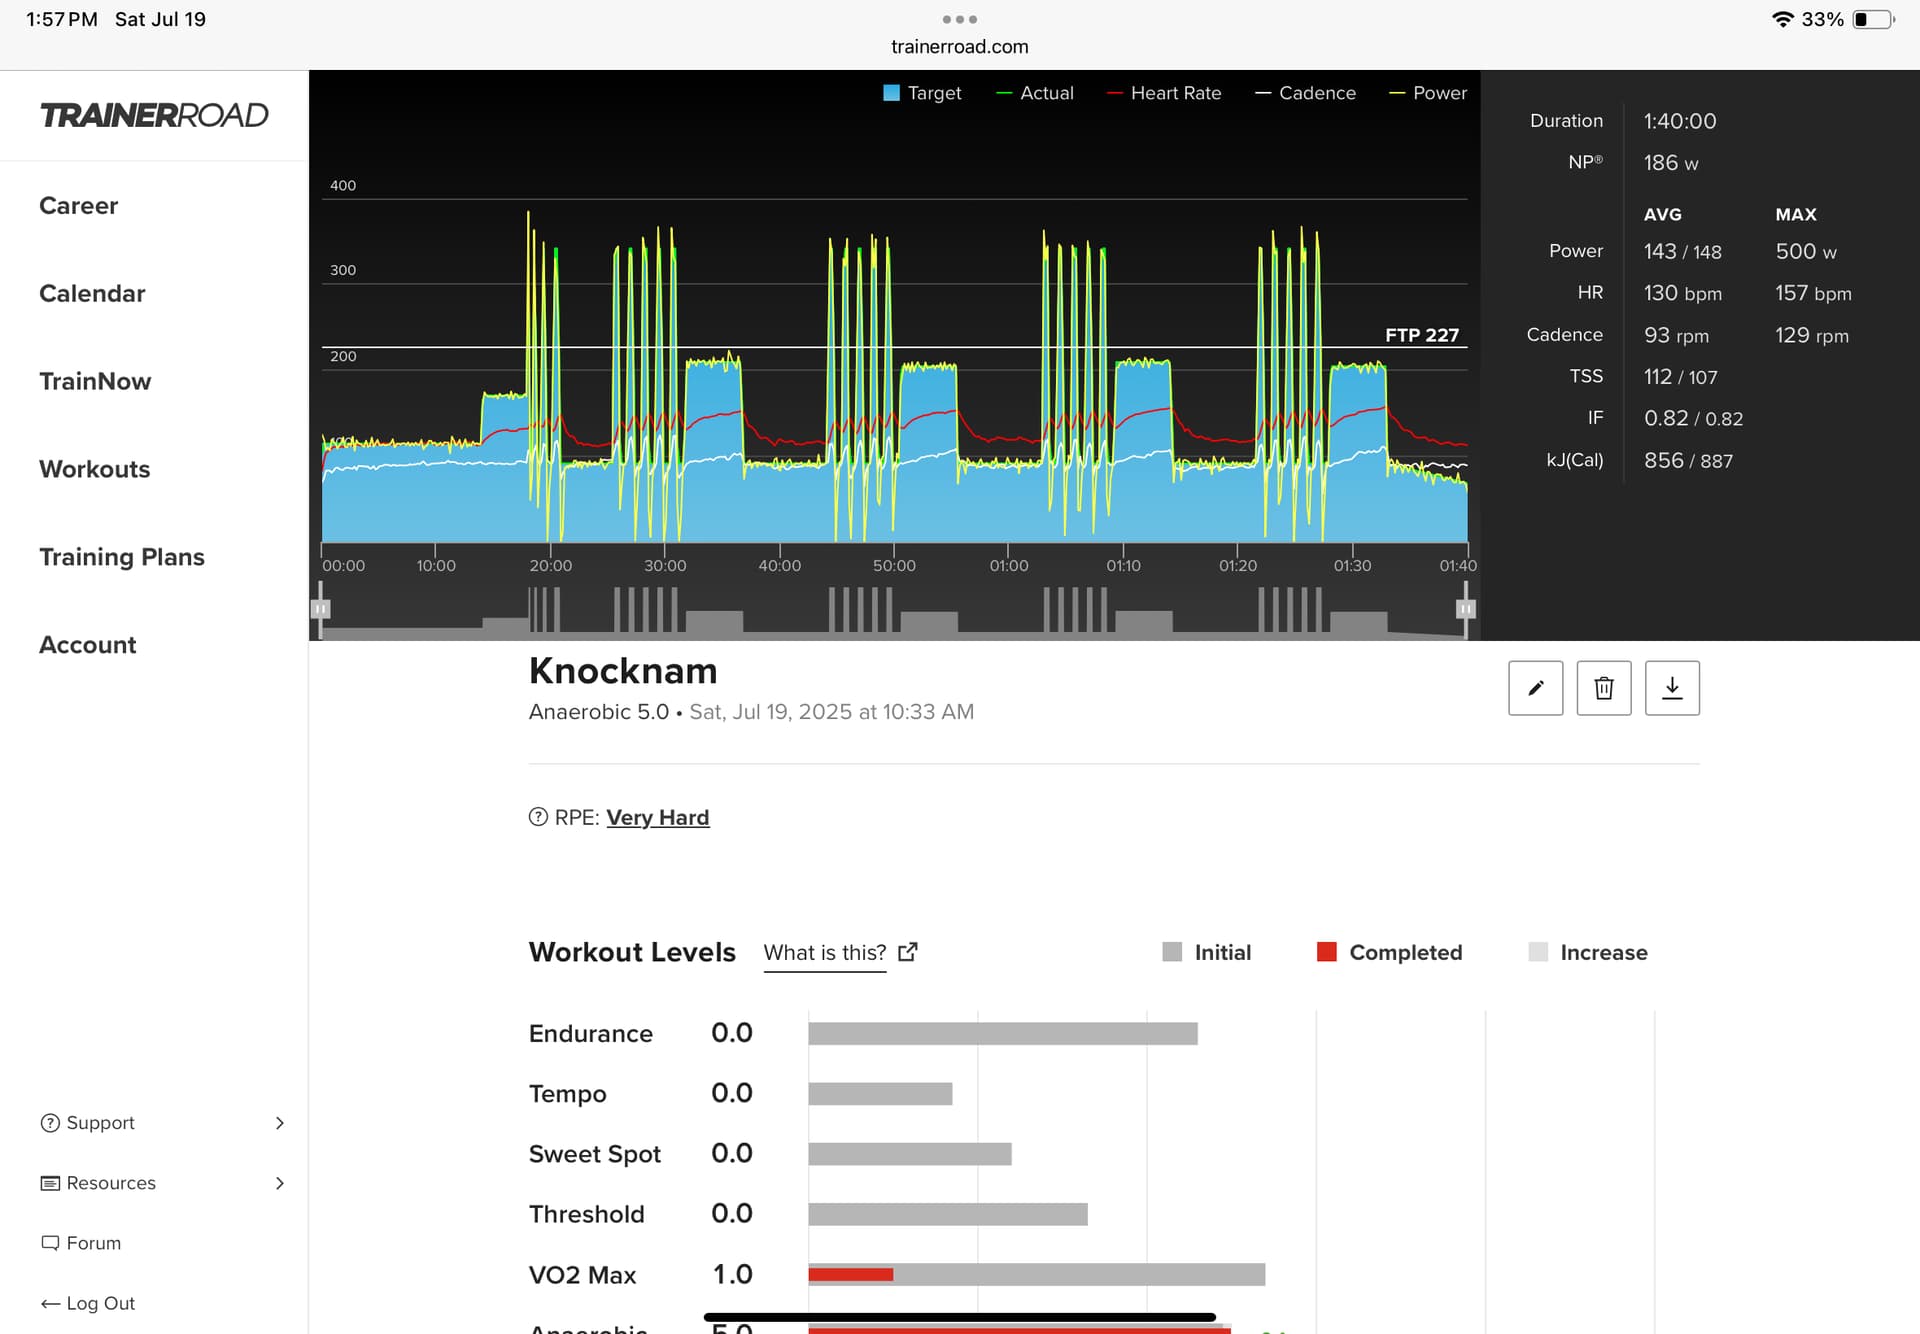Click Log Out
This screenshot has width=1920, height=1334.
pos(88,1303)
